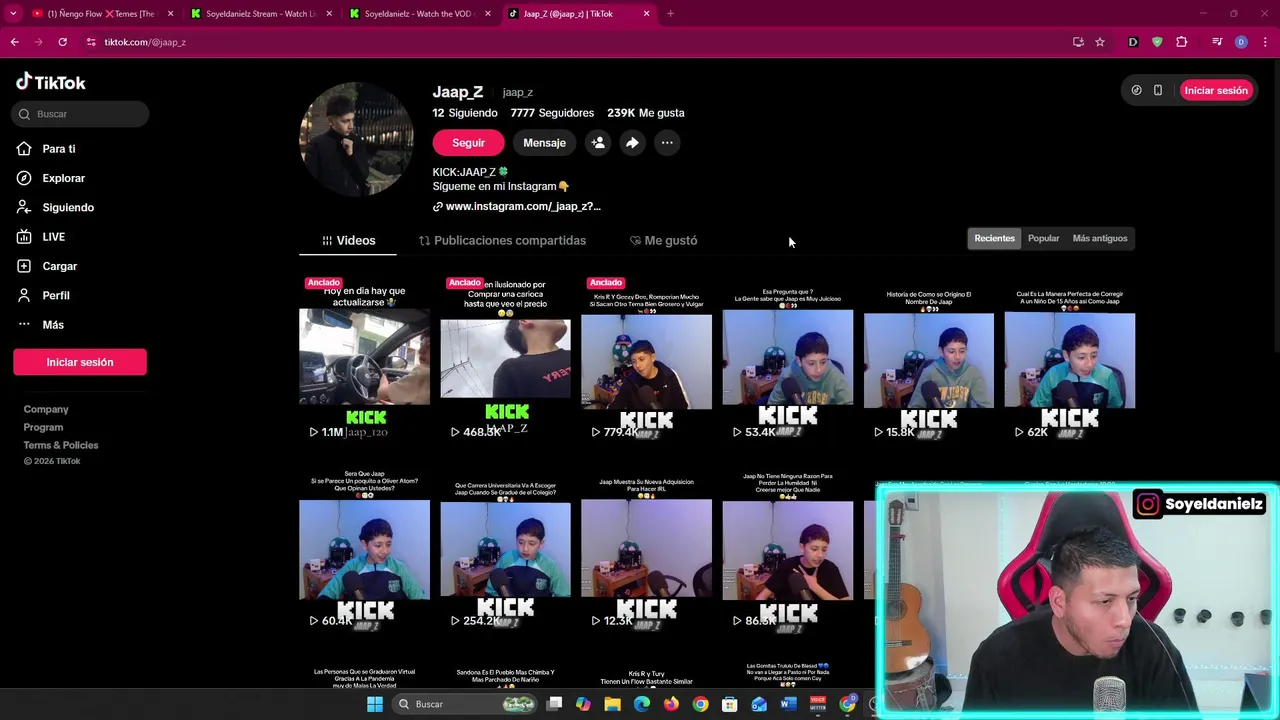The image size is (1280, 720).
Task: Open the green shield extension icon
Action: [x=1157, y=42]
